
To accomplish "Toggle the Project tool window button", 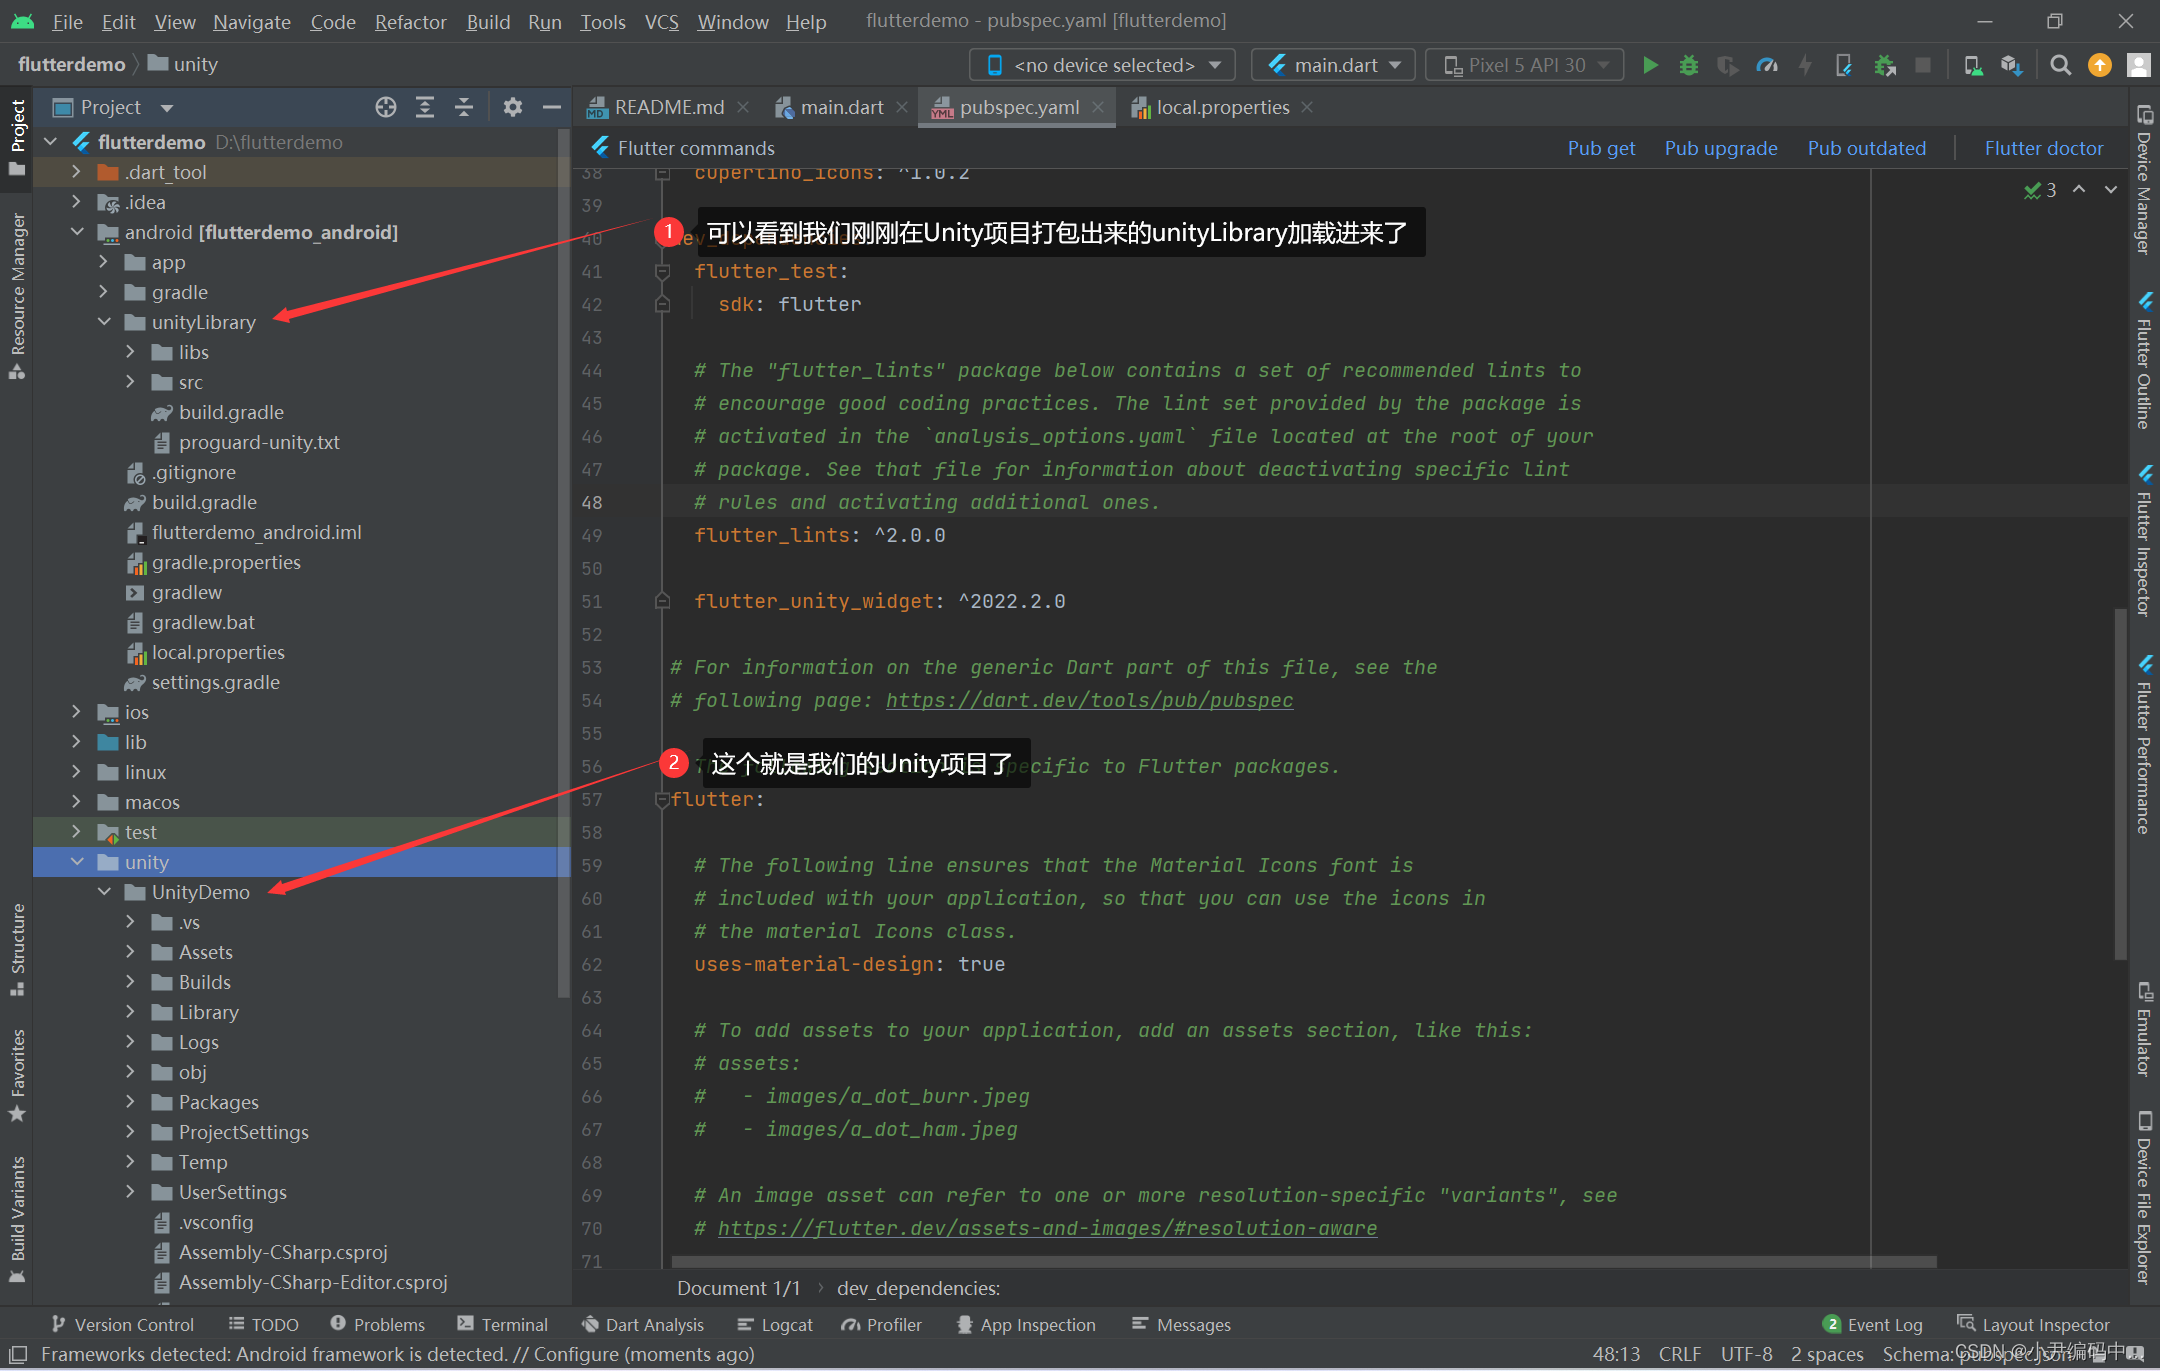I will [17, 137].
